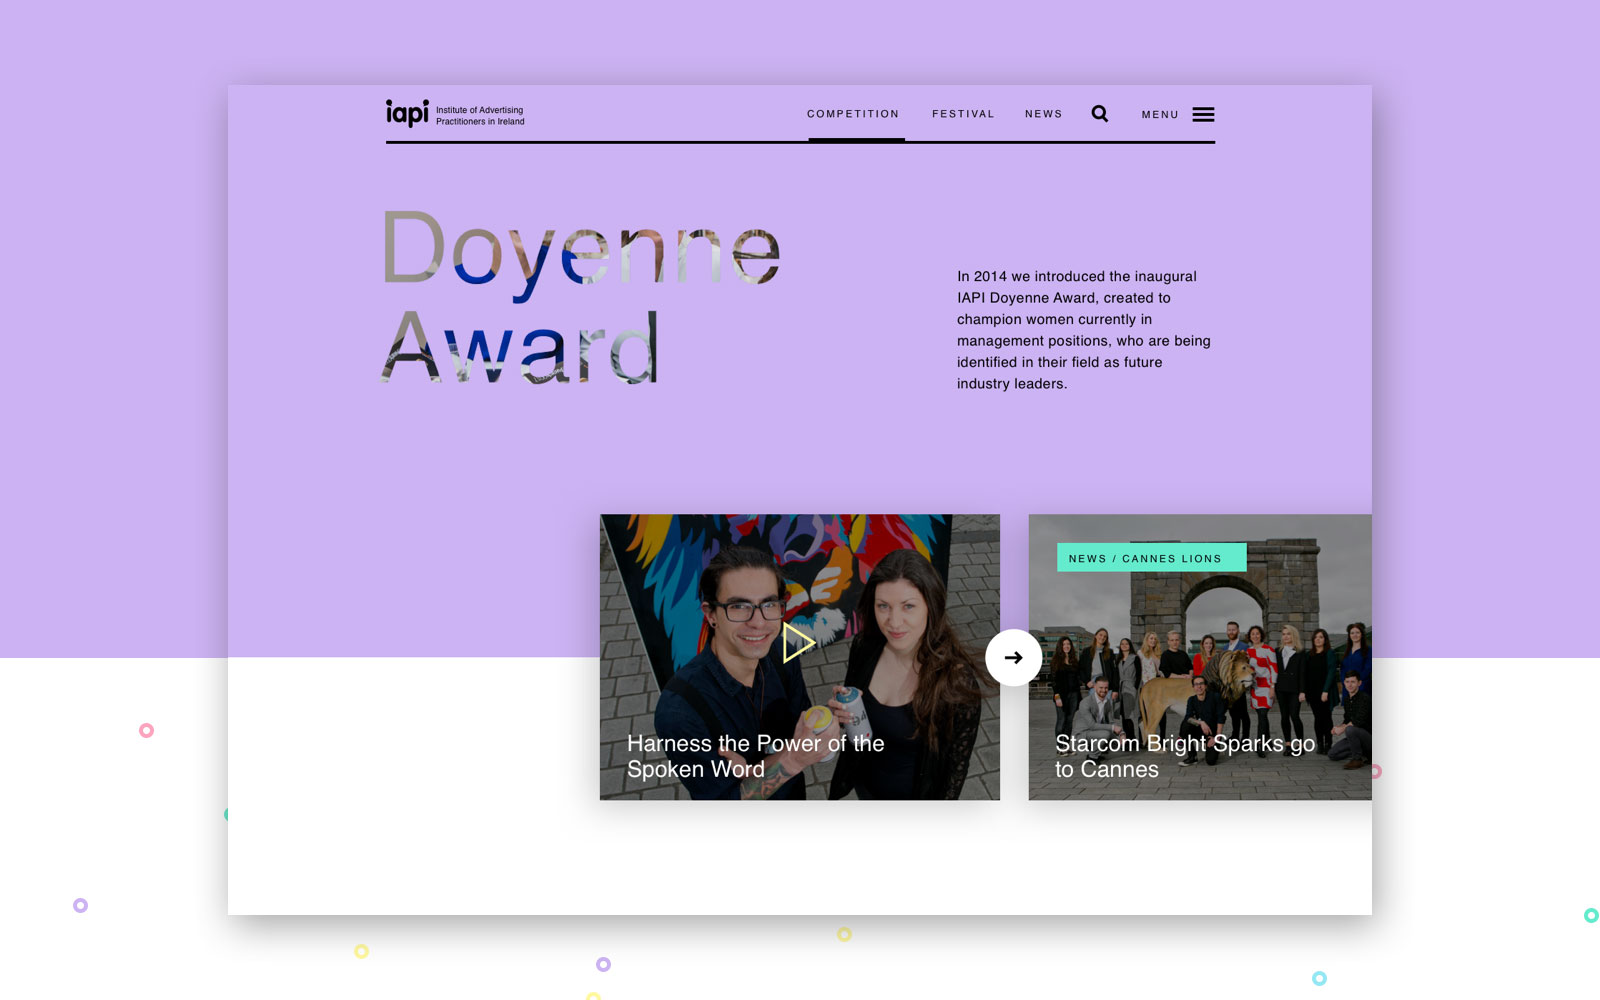Click the next arrow circle button
The width and height of the screenshot is (1600, 1000).
tap(1014, 658)
